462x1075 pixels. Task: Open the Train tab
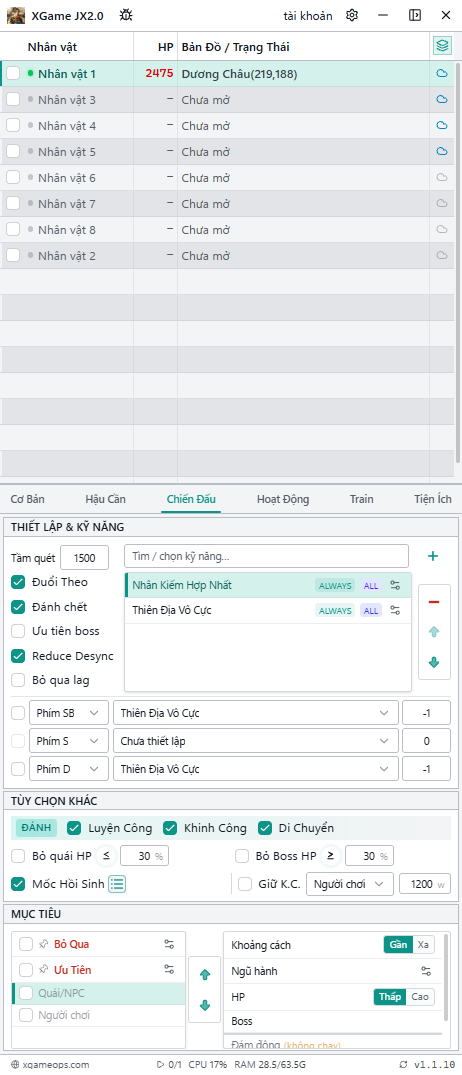pyautogui.click(x=361, y=499)
